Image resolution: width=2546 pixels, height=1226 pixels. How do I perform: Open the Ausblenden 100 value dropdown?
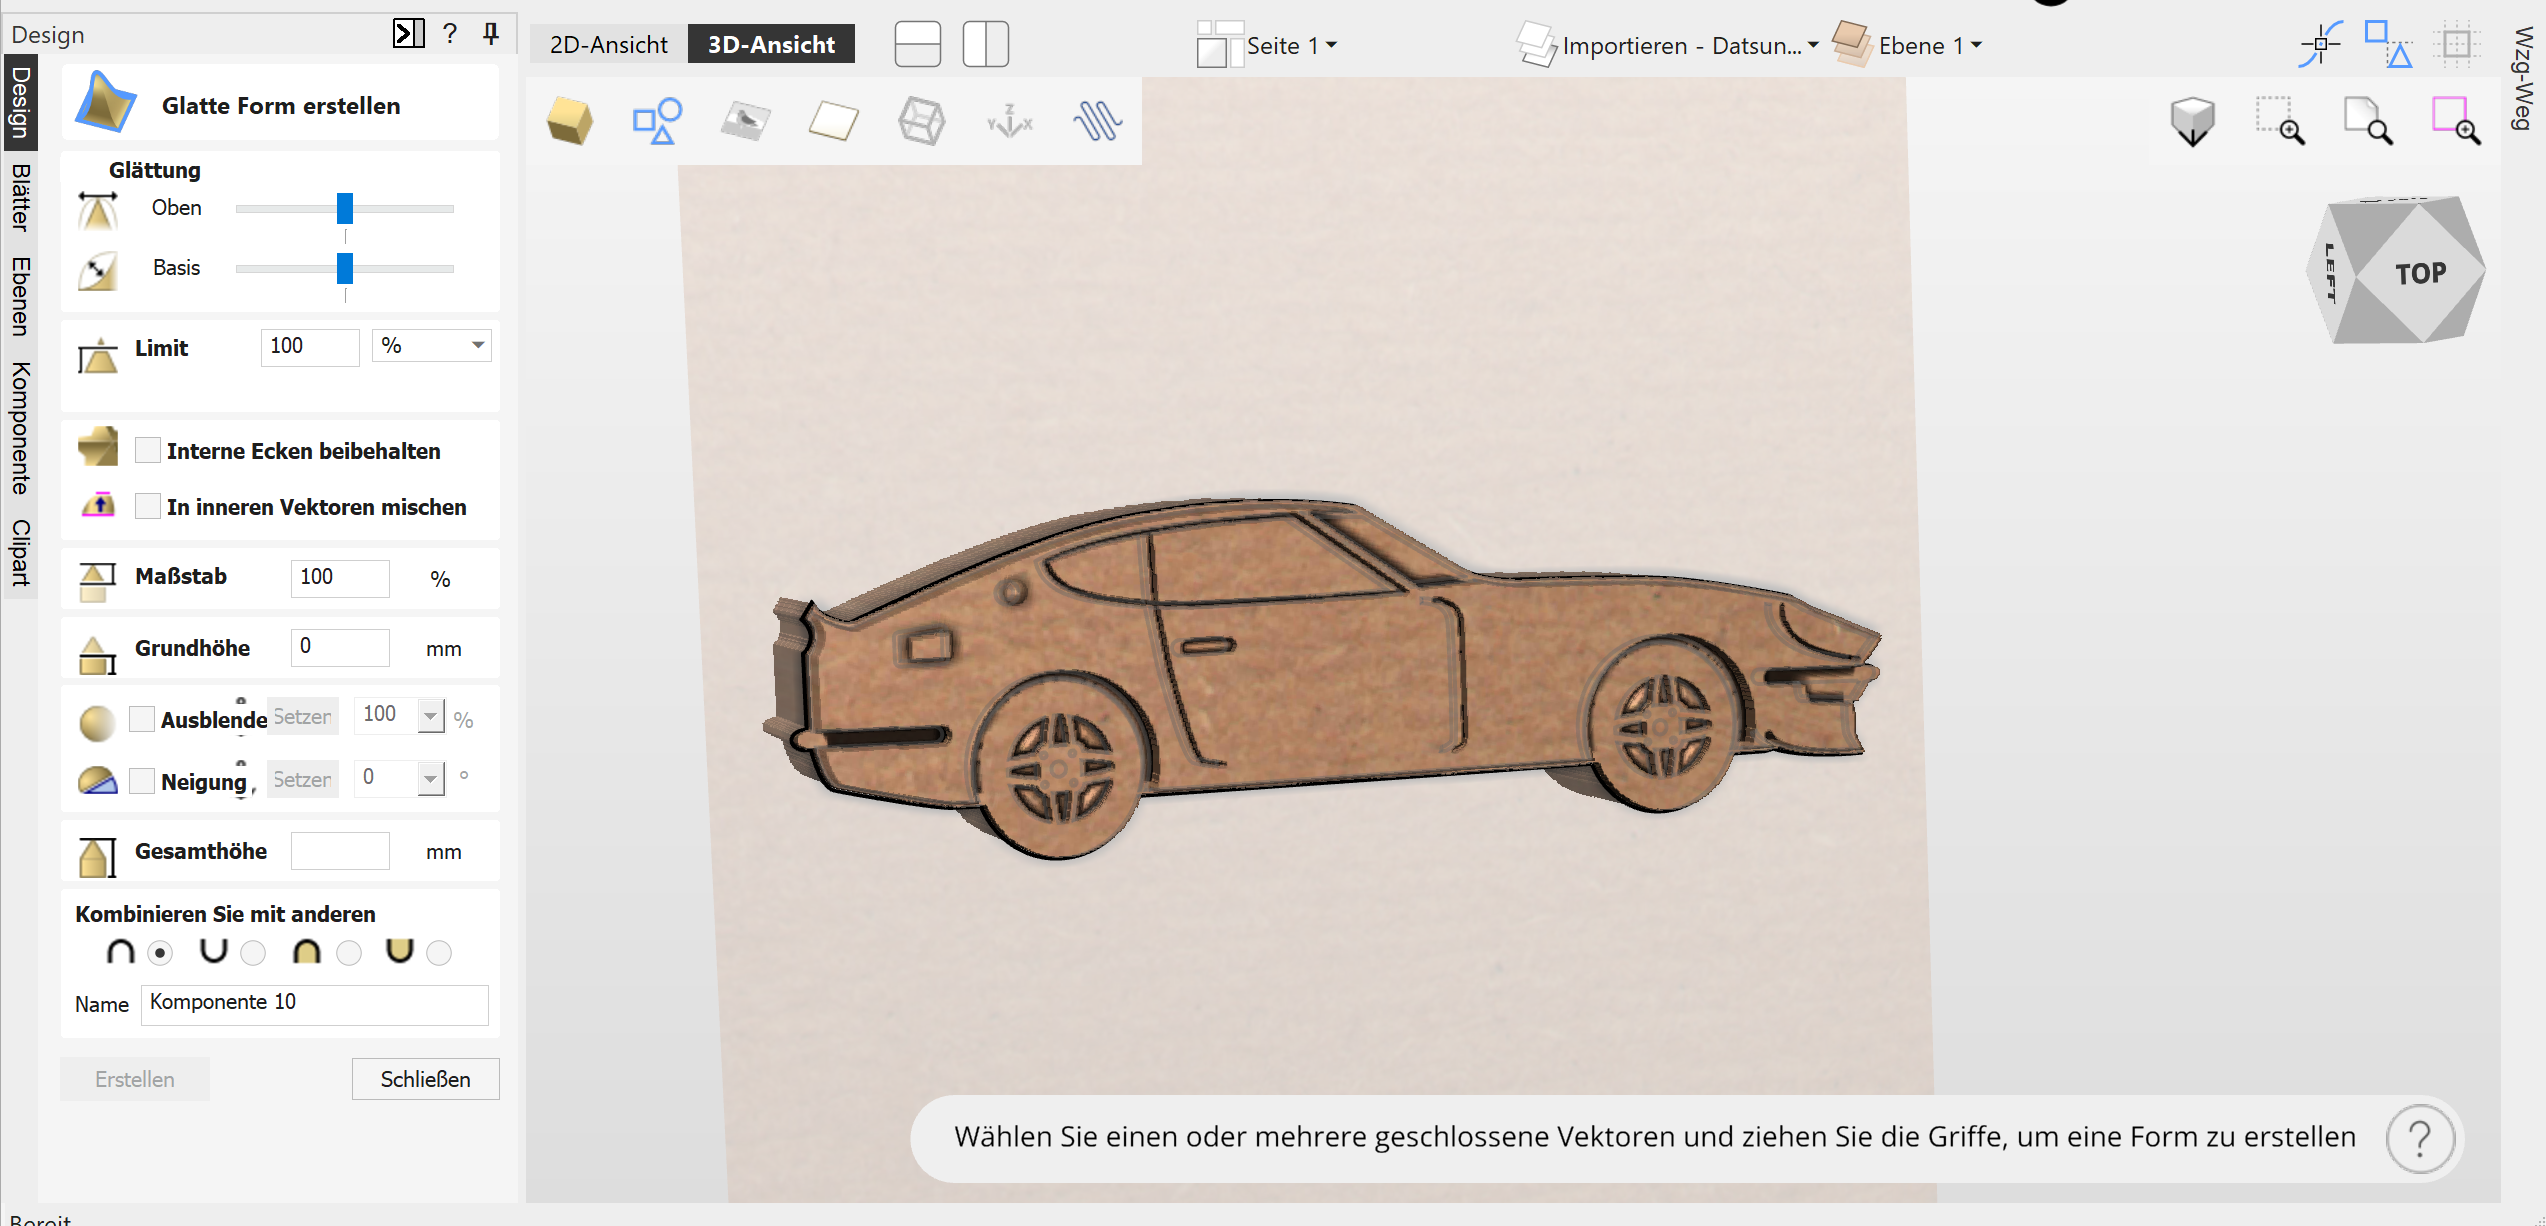430,716
